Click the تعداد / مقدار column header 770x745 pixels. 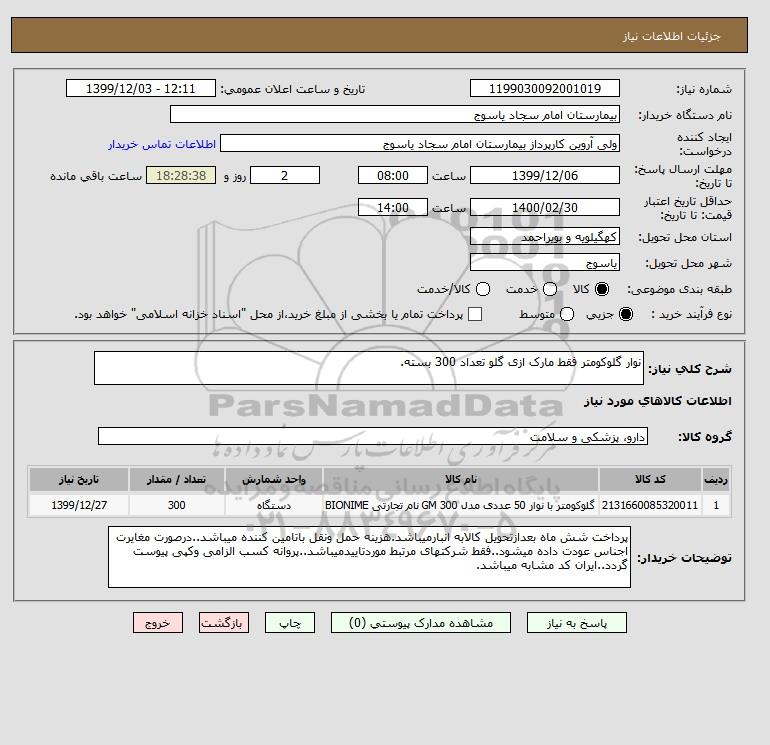(x=176, y=479)
